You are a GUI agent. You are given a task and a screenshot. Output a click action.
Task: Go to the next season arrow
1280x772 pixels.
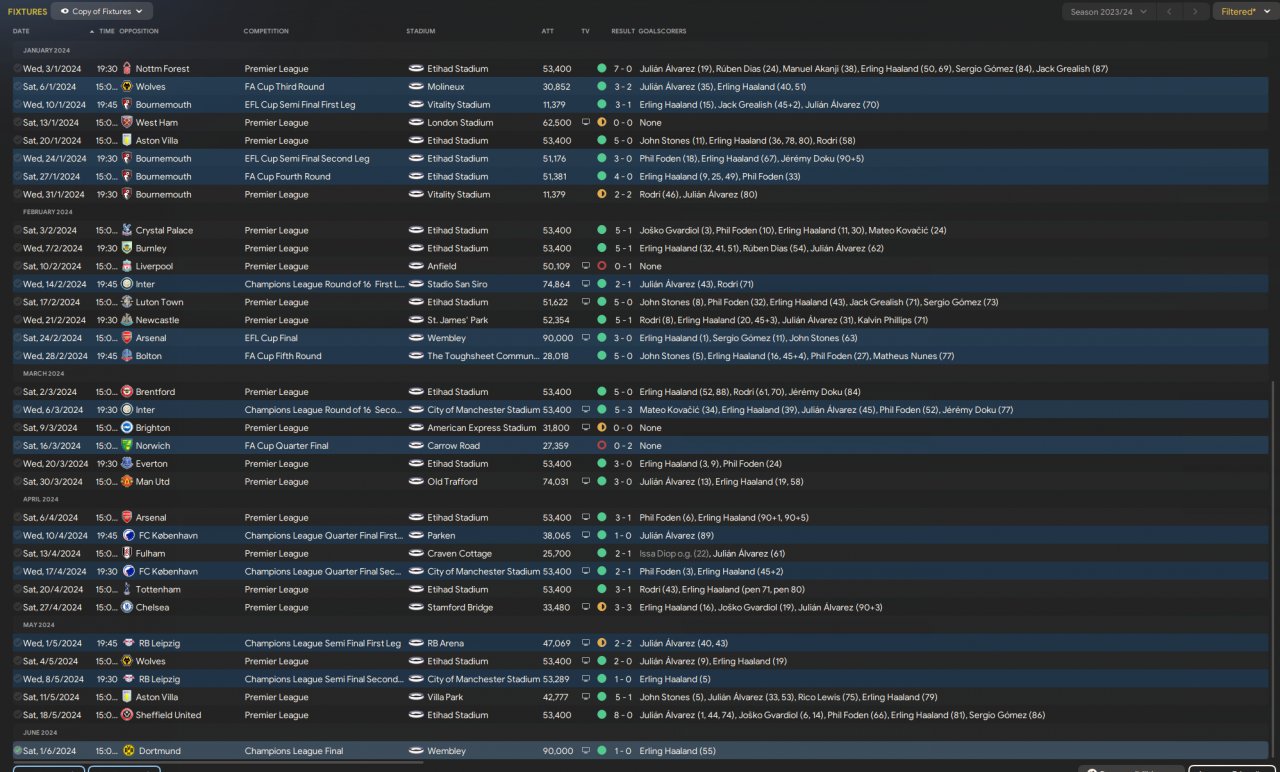tap(1194, 12)
